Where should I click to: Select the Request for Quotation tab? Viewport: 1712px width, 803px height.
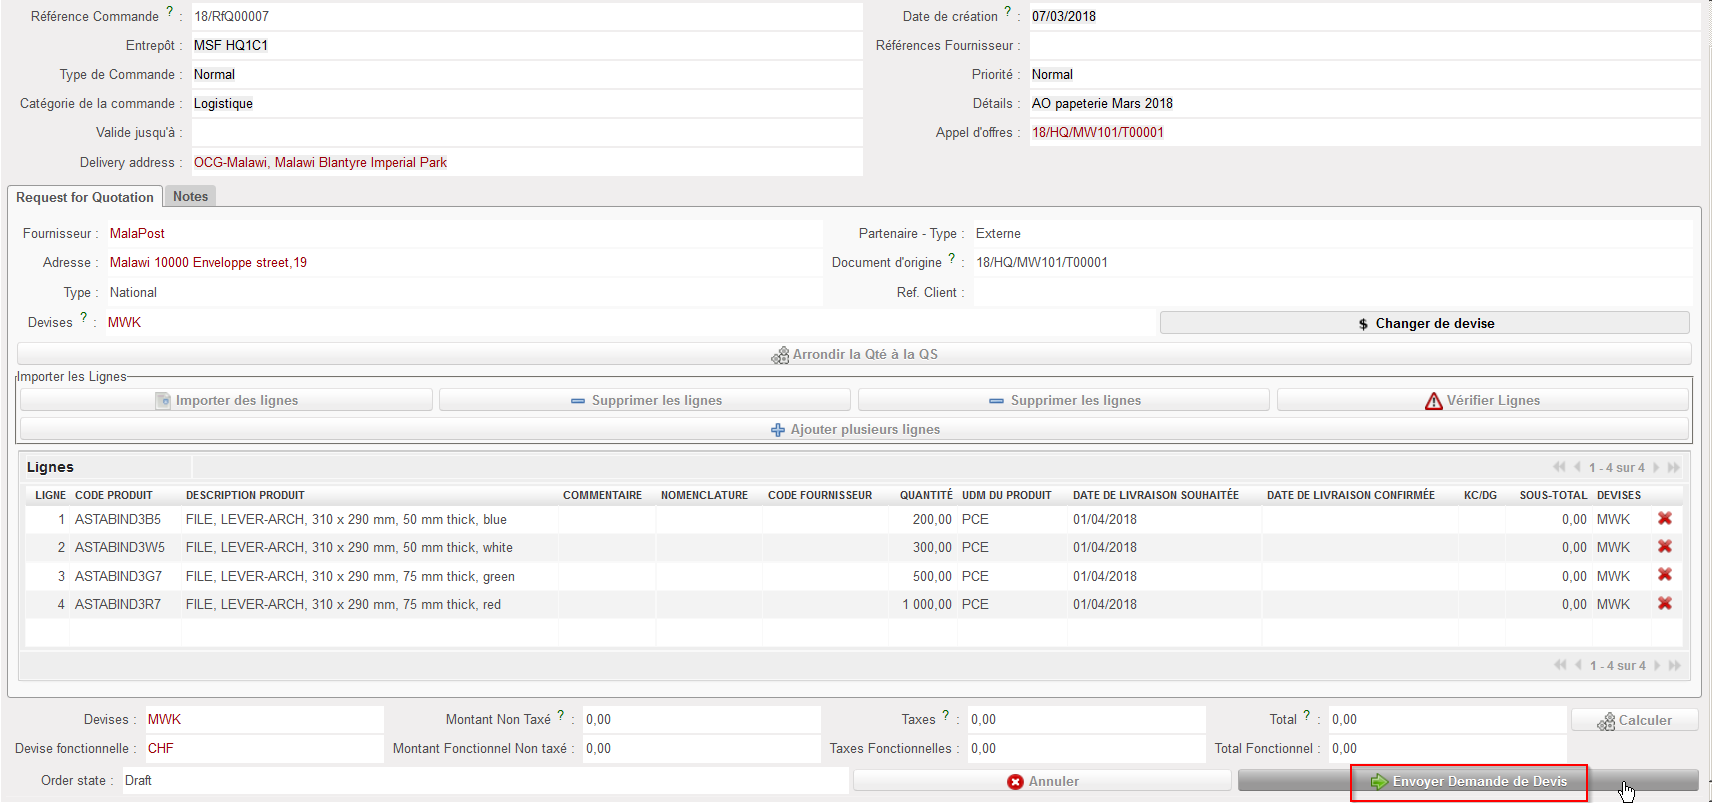[x=85, y=198]
